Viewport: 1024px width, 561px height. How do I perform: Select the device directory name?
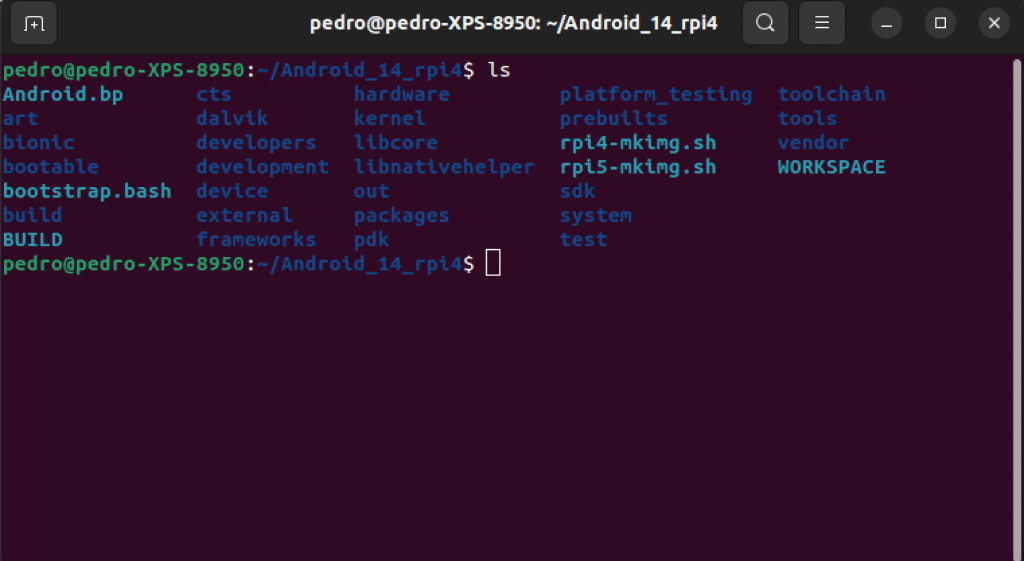pos(232,191)
